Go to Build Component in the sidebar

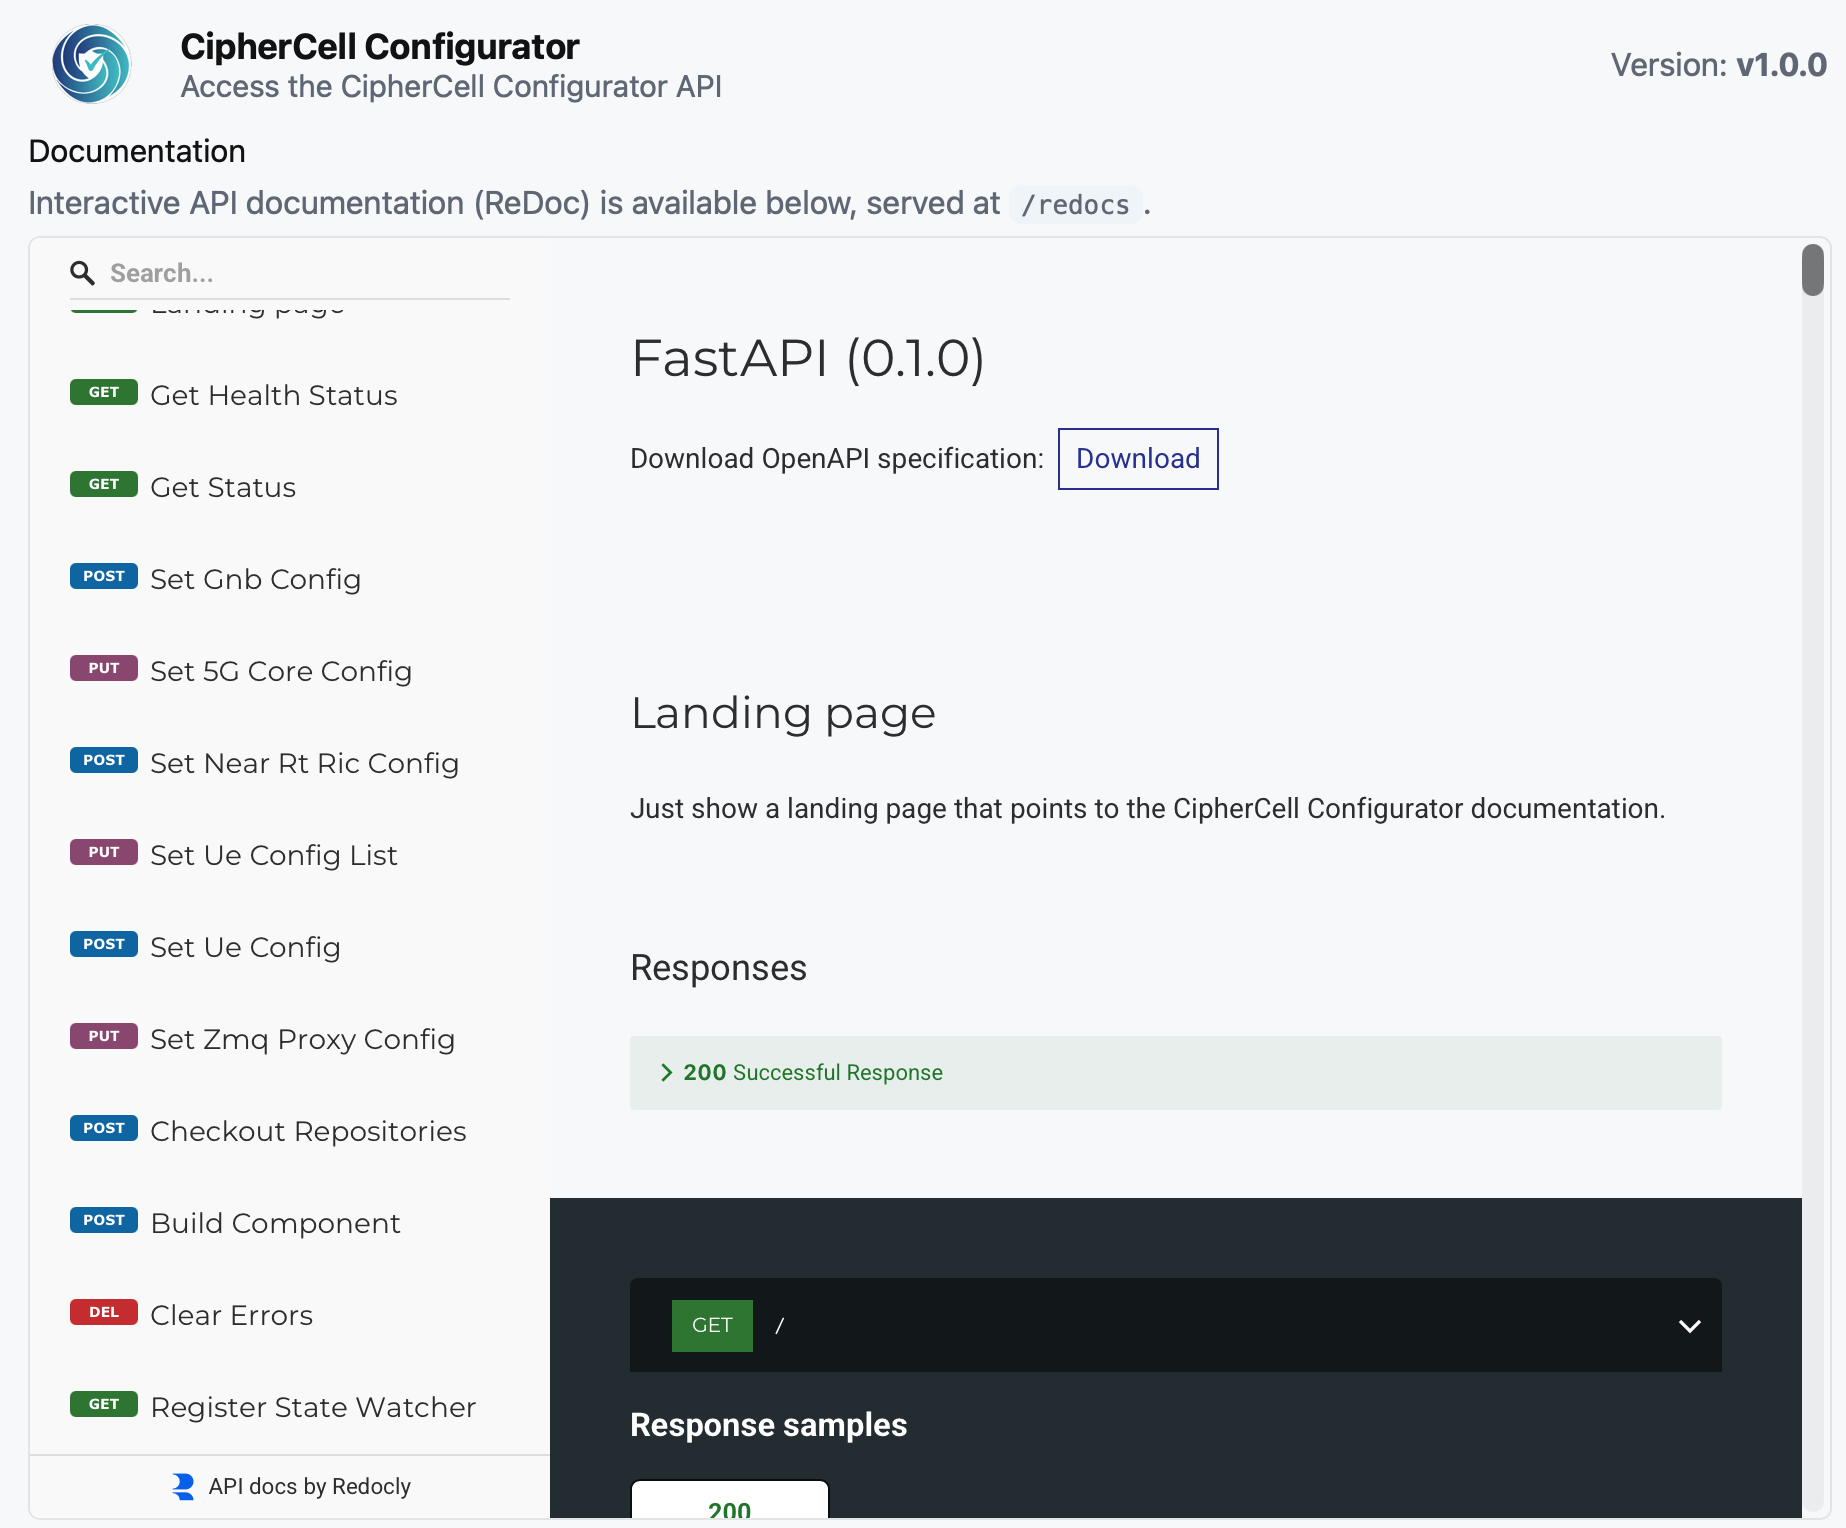point(275,1222)
